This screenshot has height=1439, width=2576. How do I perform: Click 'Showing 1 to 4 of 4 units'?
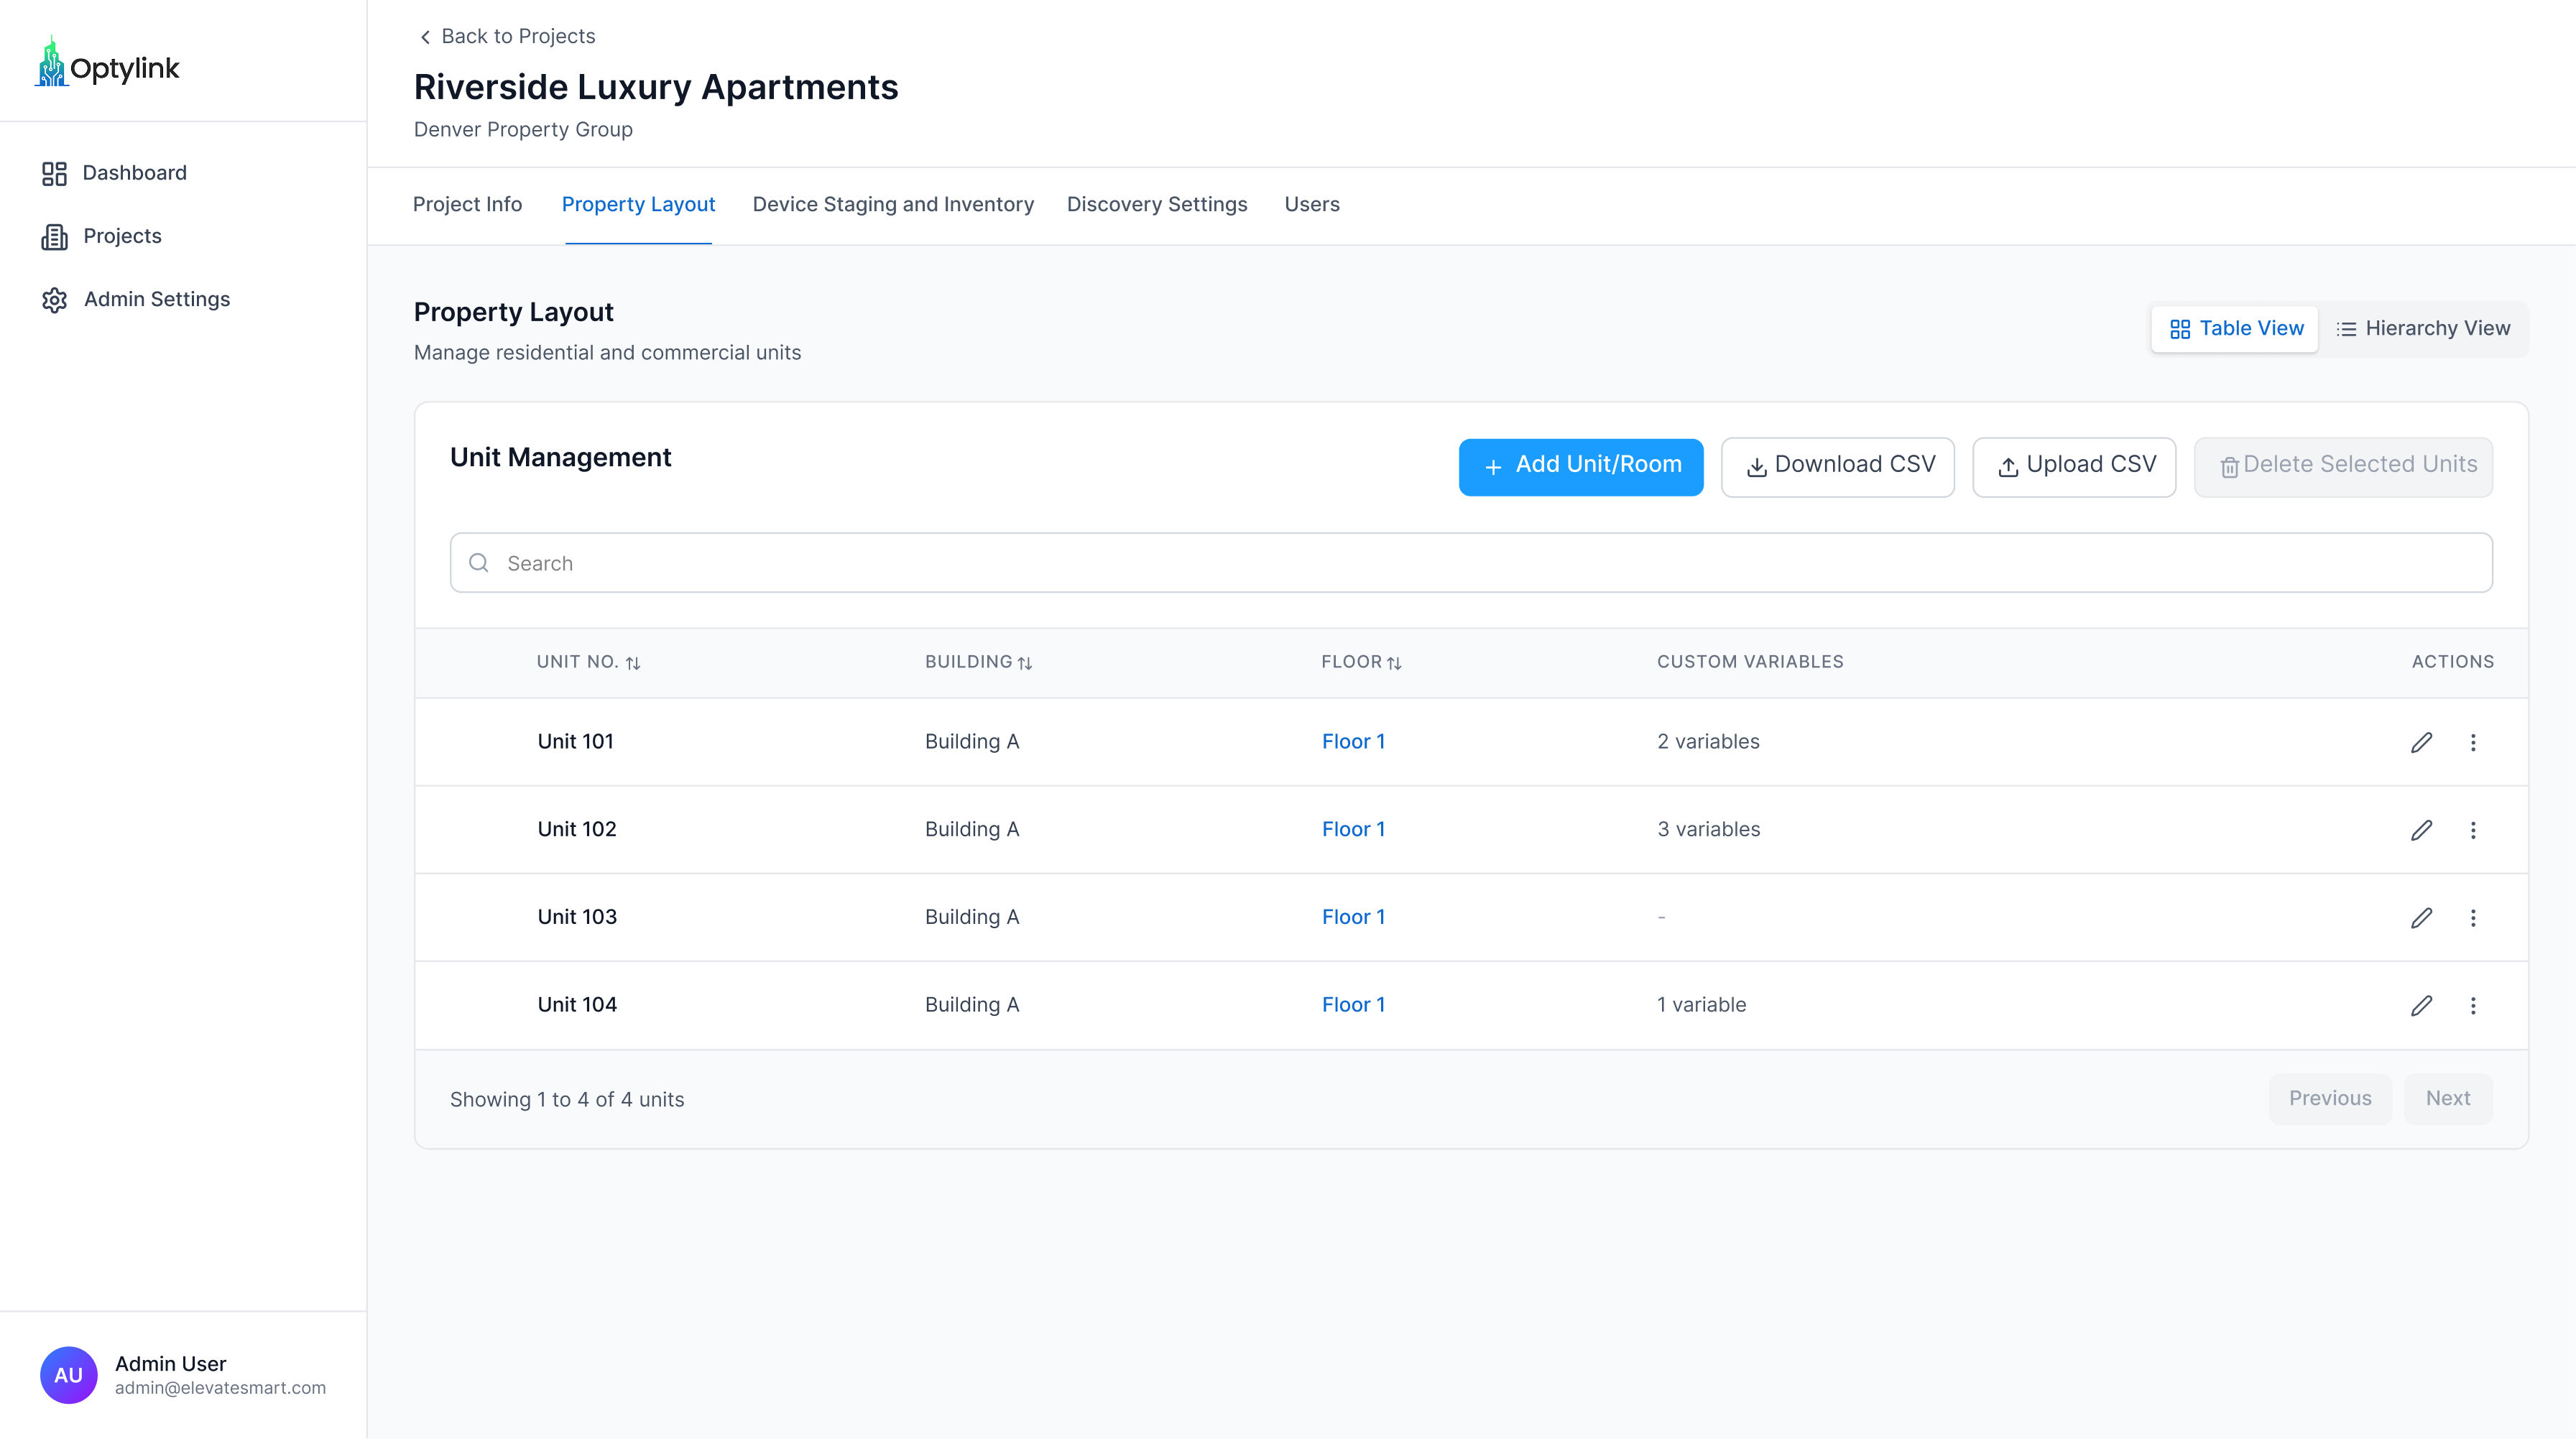(567, 1100)
